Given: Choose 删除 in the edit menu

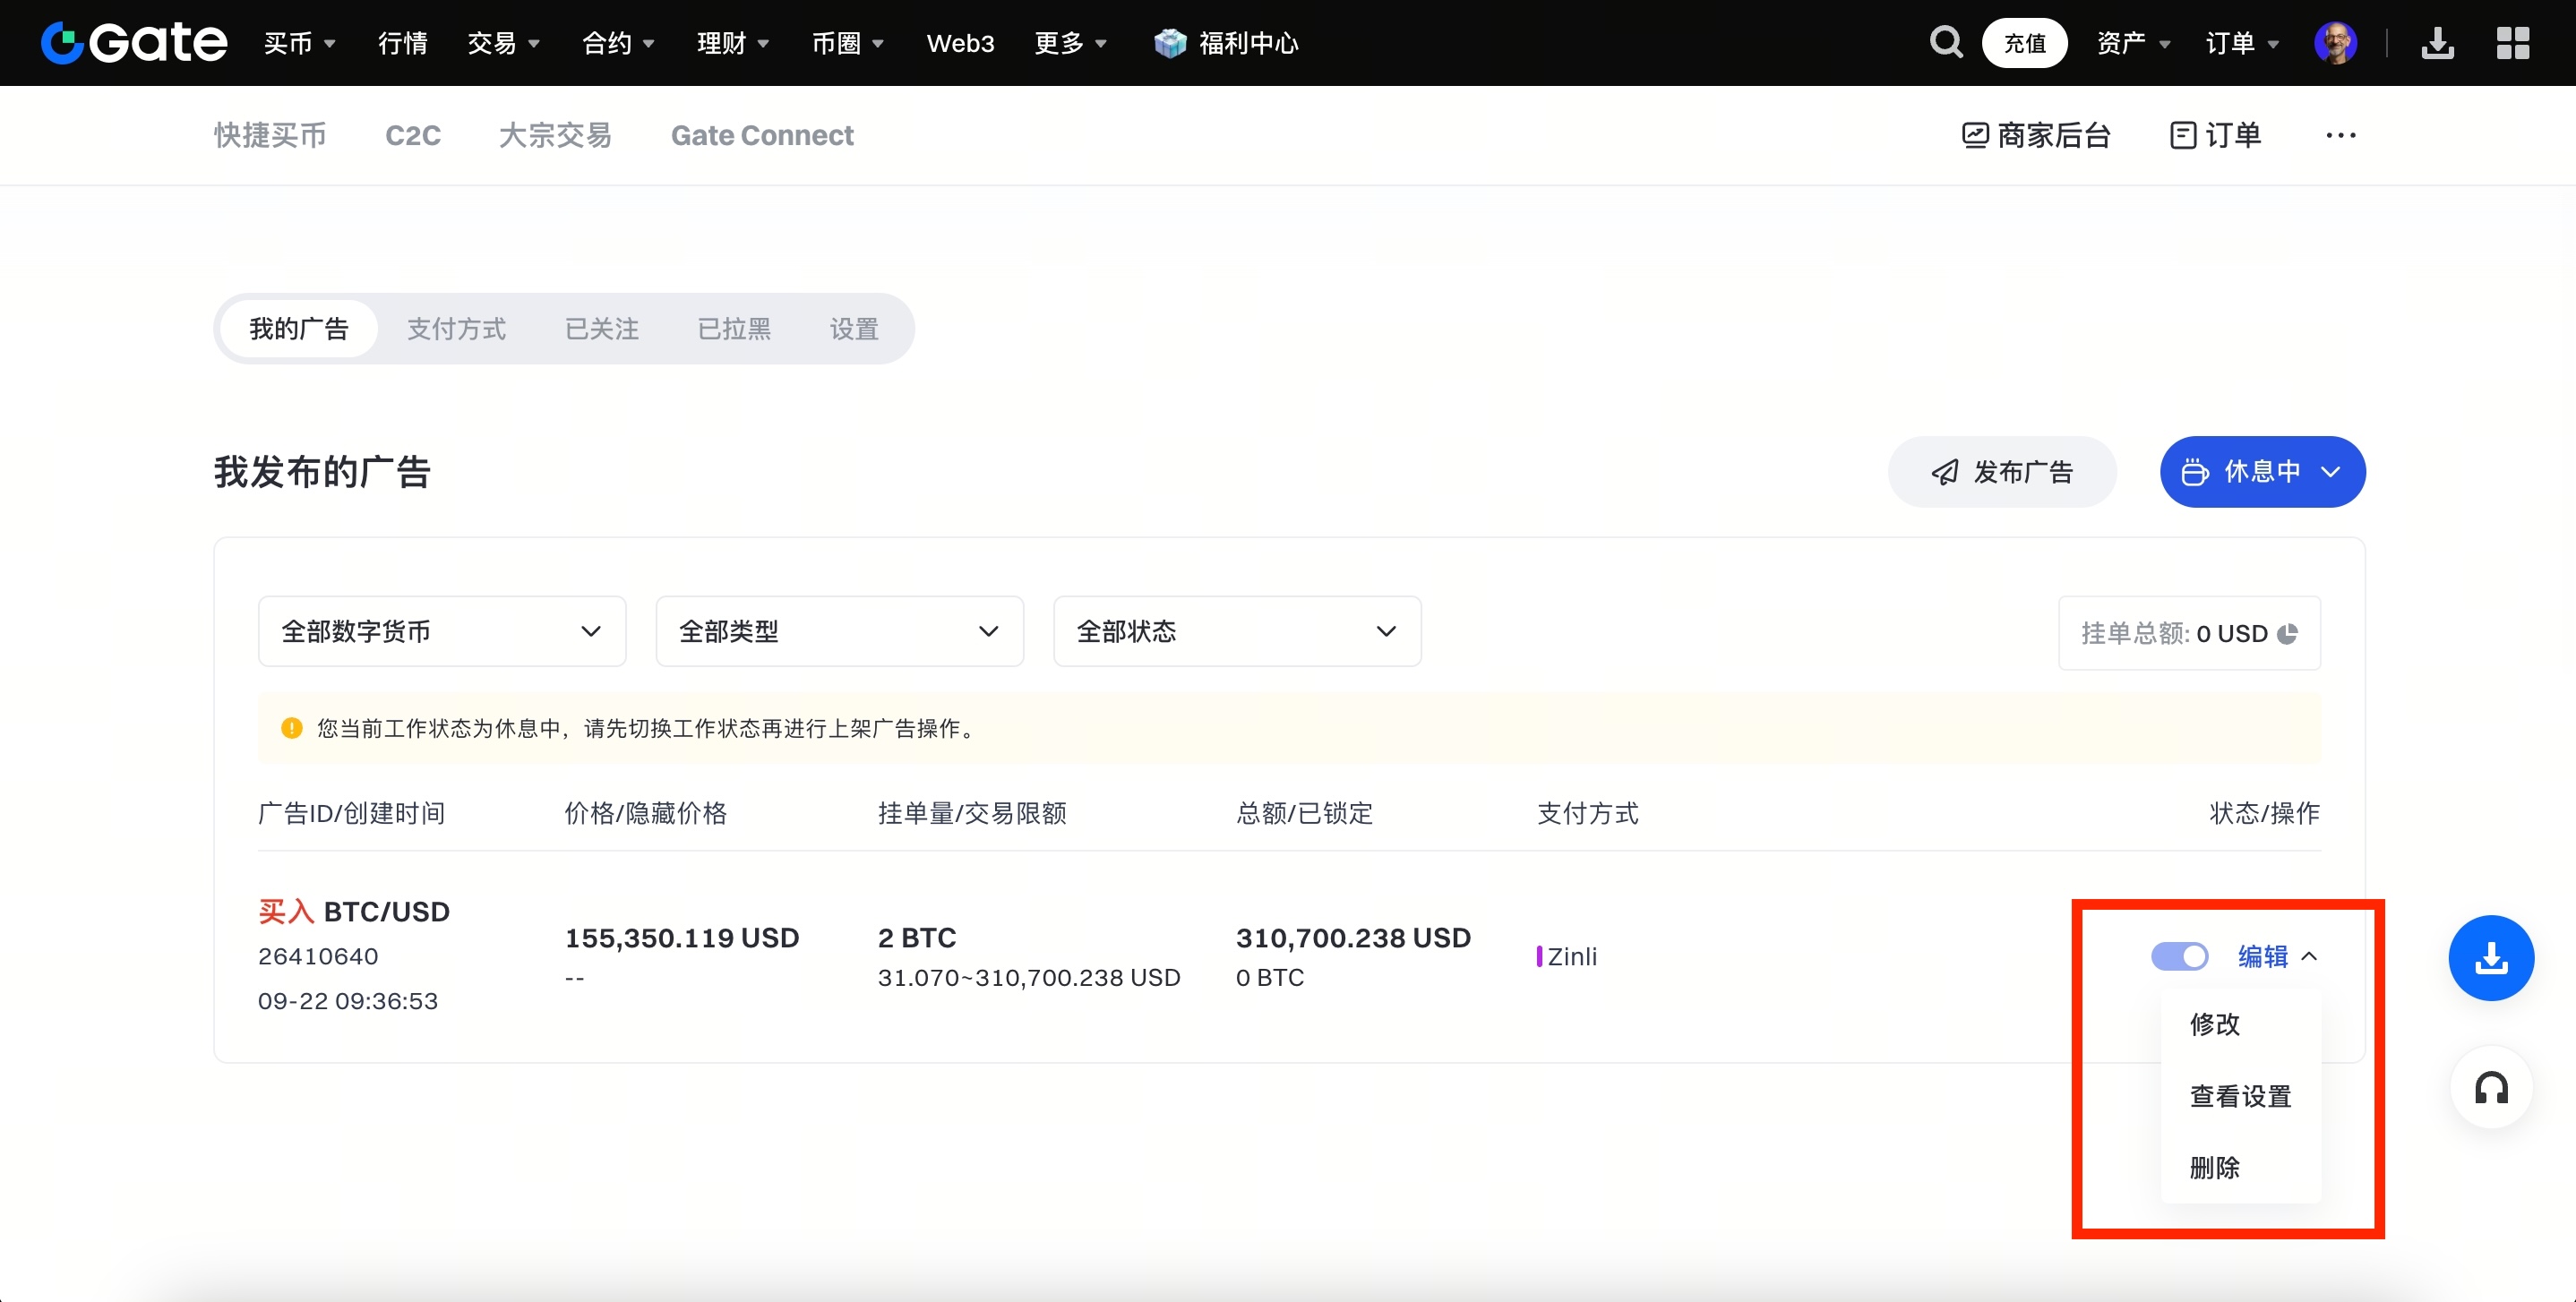Looking at the screenshot, I should 2214,1167.
